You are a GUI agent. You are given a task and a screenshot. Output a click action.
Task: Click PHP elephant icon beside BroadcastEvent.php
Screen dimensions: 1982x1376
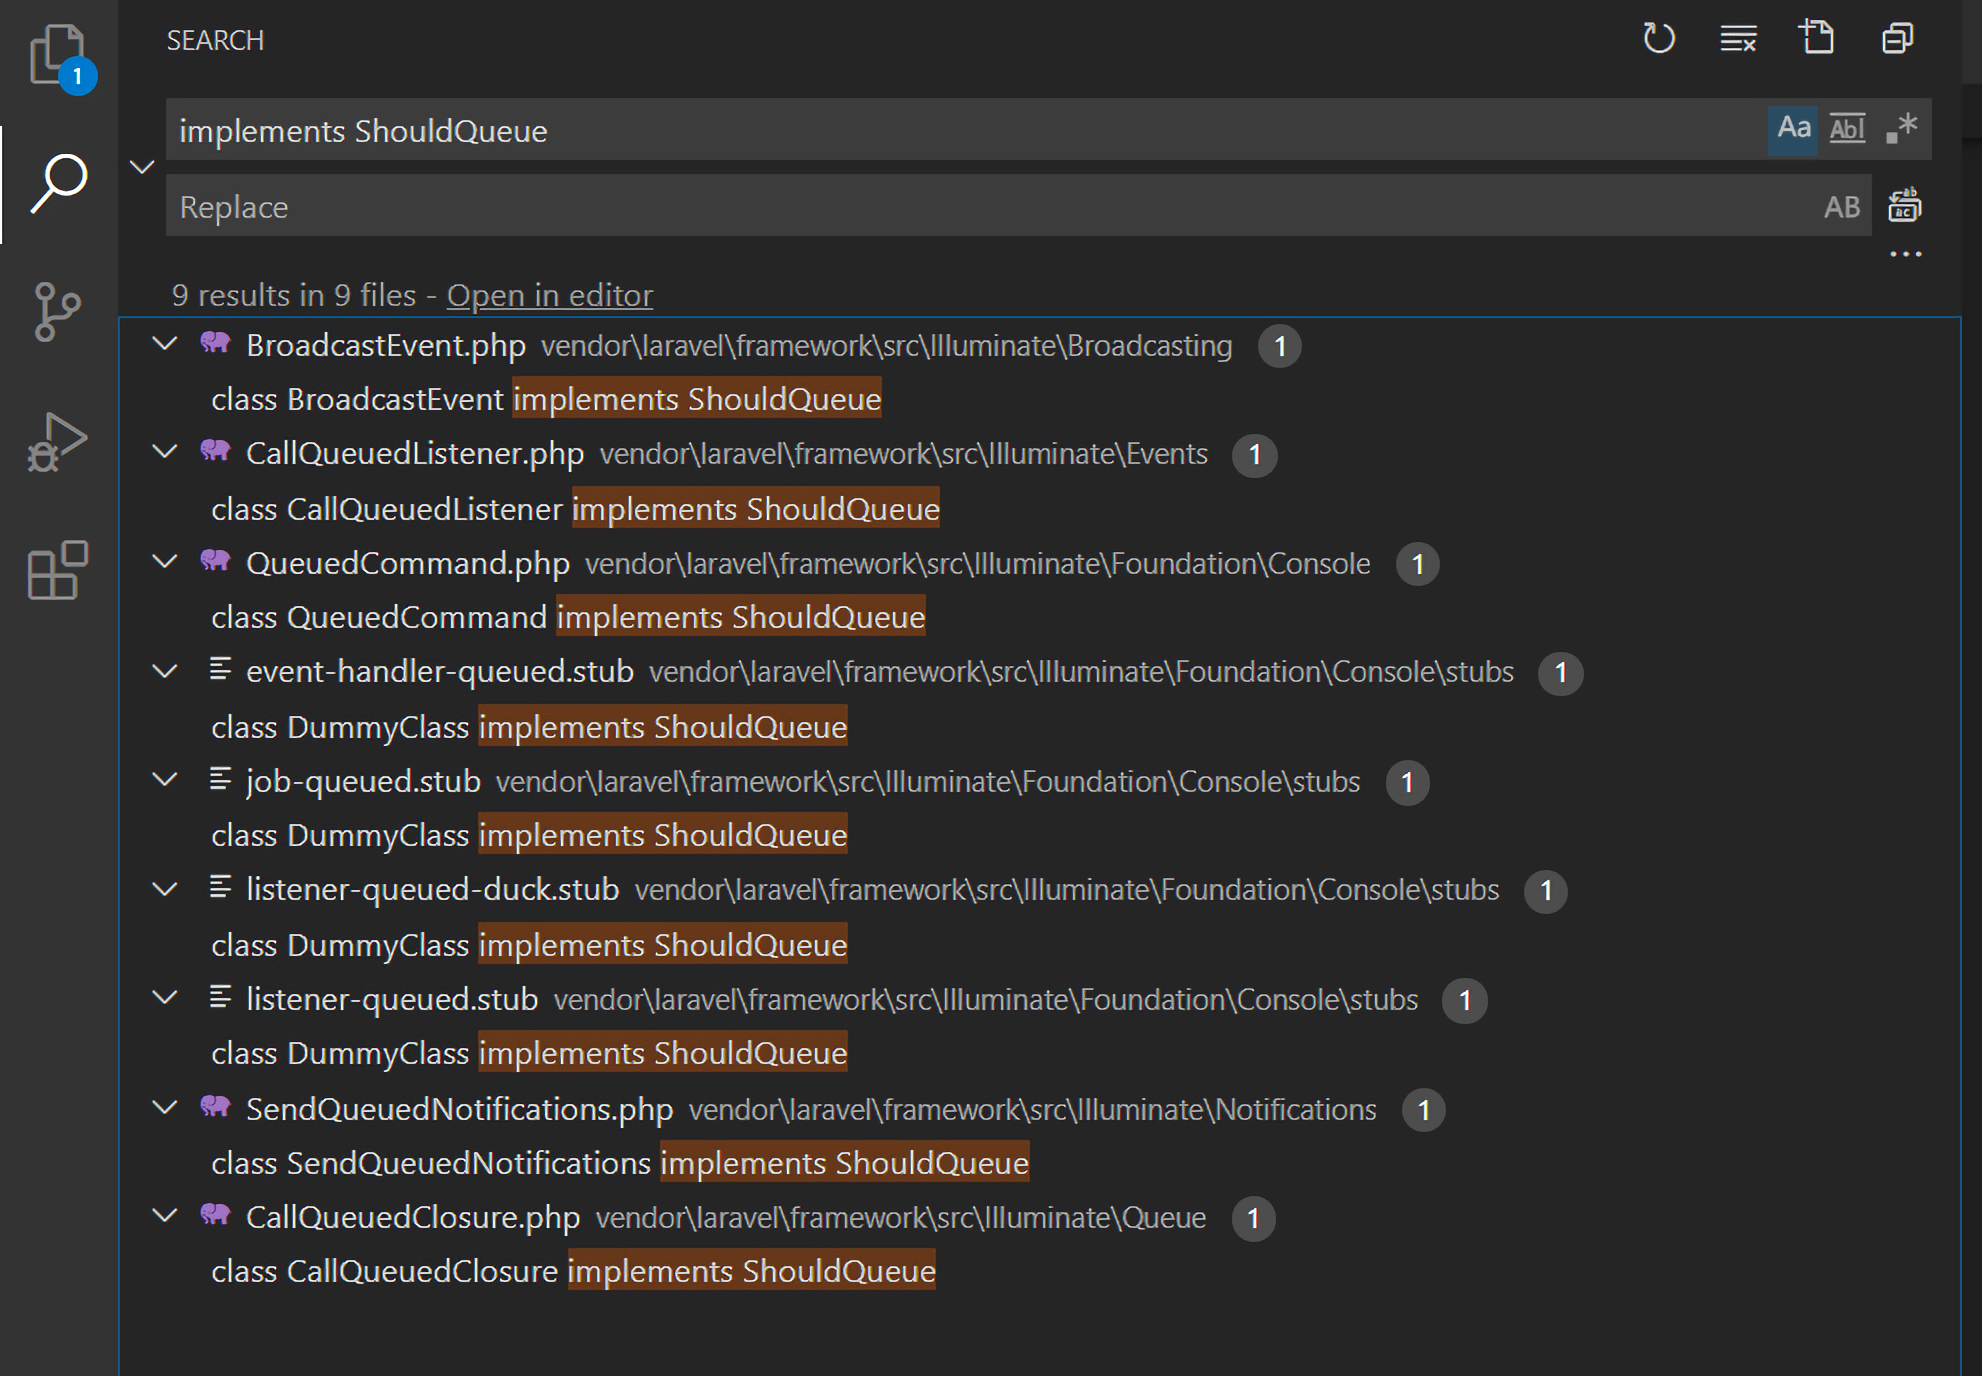click(215, 343)
